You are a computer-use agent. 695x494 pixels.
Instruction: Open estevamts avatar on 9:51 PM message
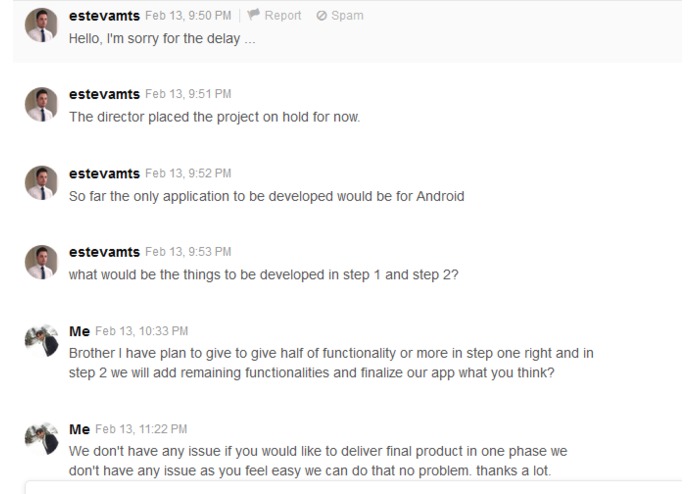click(x=41, y=104)
